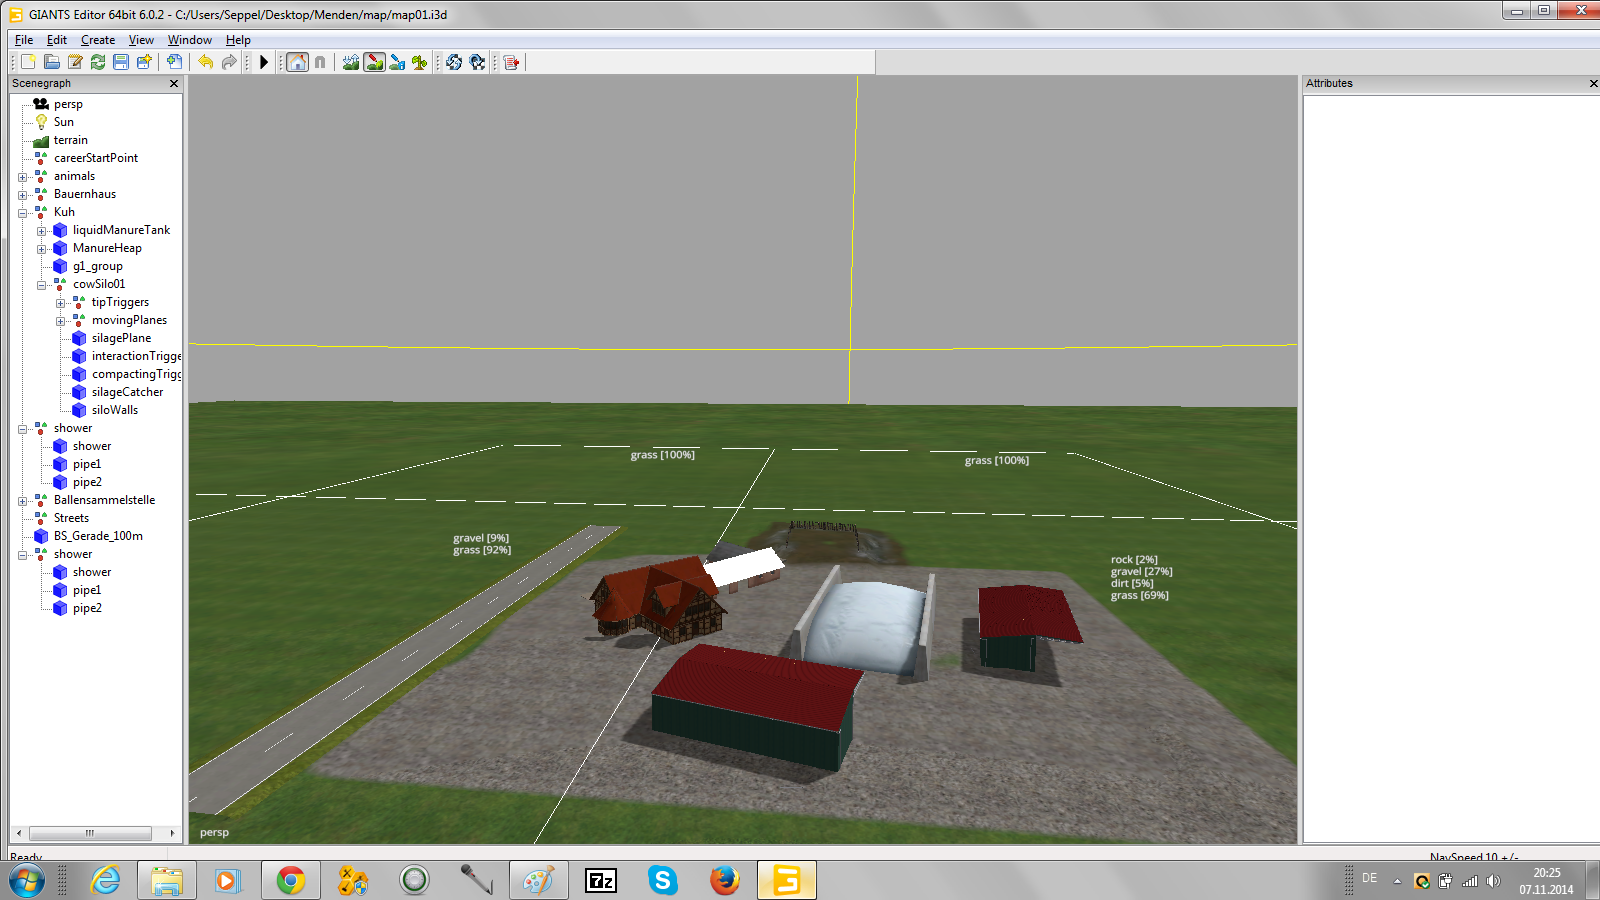
Task: Click the green reload refresh icon
Action: [x=98, y=62]
